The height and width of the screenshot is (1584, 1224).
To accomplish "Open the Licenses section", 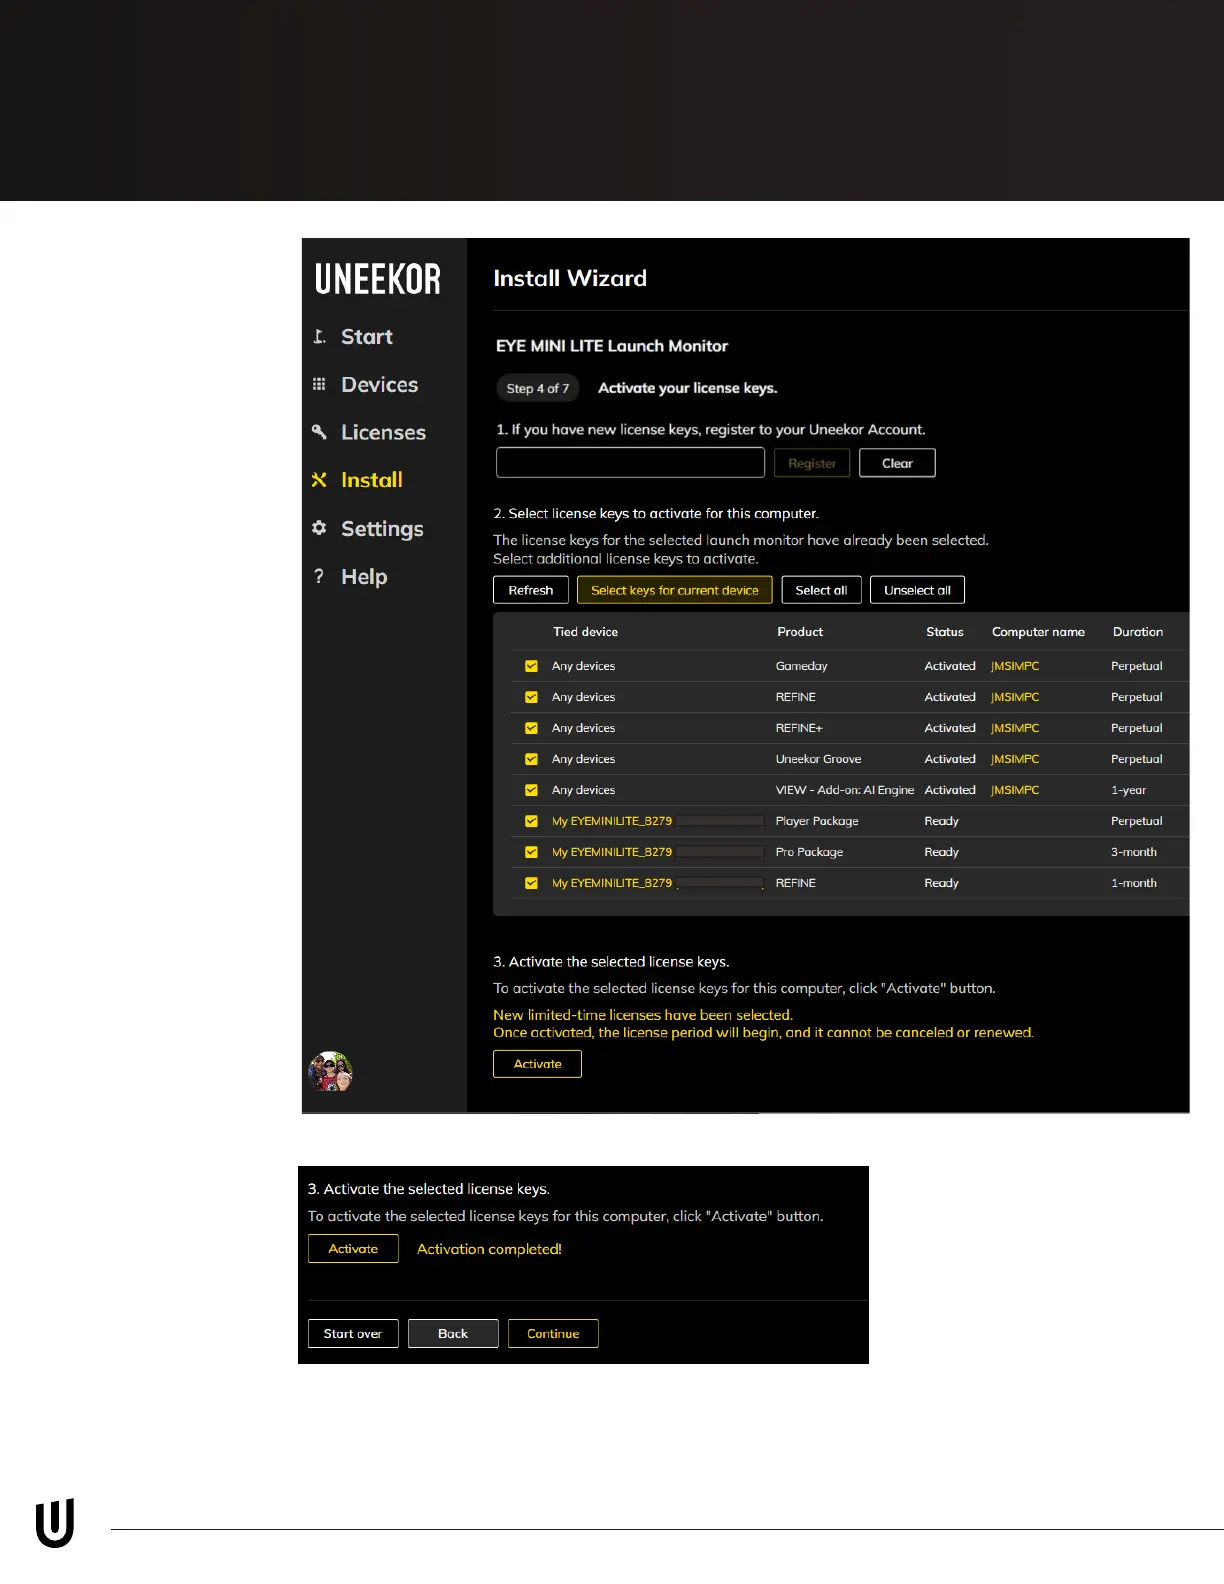I will point(384,433).
